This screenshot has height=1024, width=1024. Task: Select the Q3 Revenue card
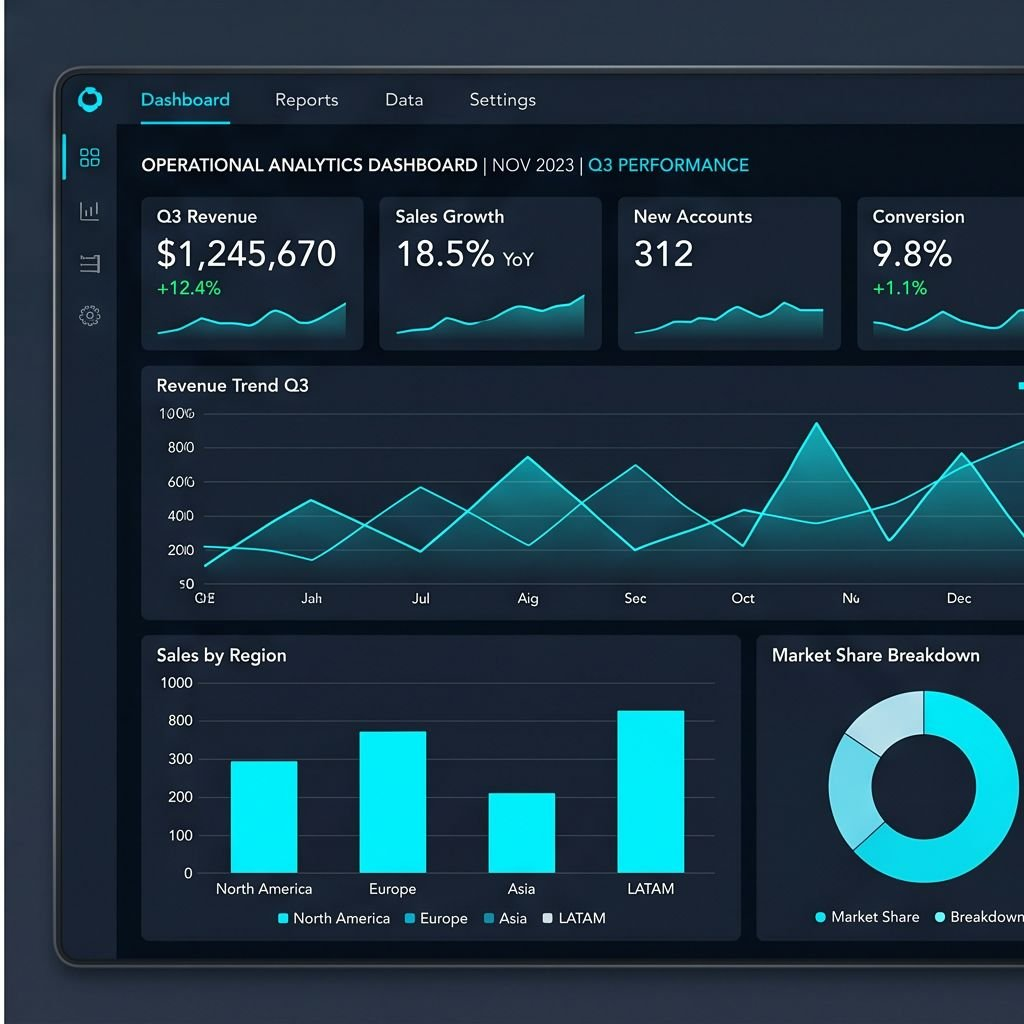(252, 274)
